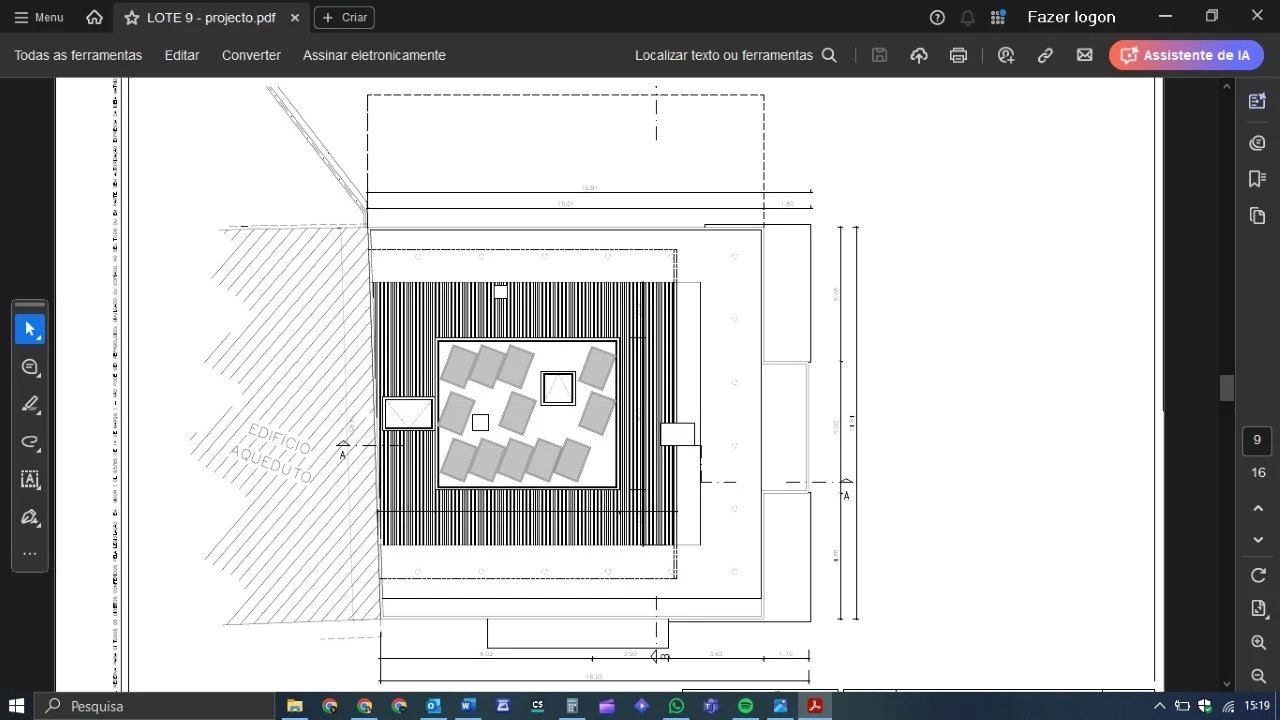
Task: Expand more tools with the ellipsis button
Action: tap(30, 554)
